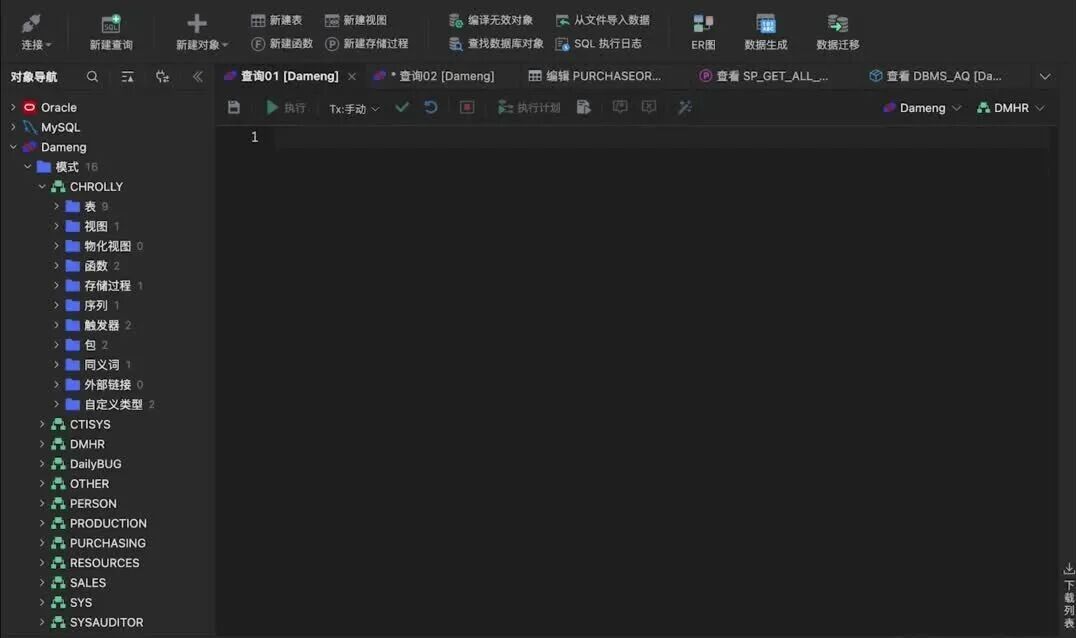
Task: Click the stop execution icon
Action: [467, 107]
